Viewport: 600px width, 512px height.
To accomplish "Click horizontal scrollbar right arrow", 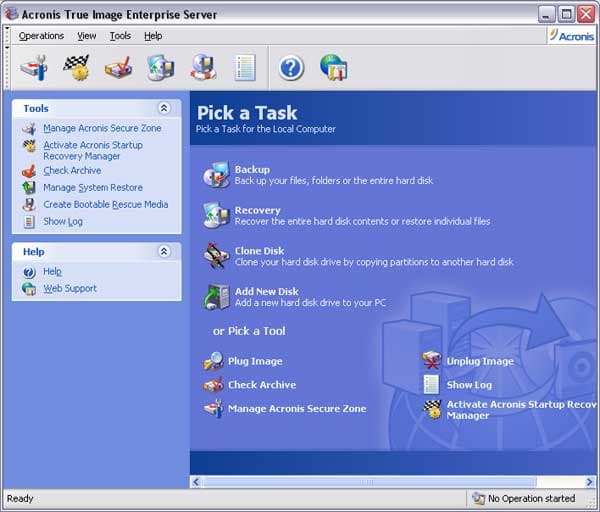I will [590, 482].
